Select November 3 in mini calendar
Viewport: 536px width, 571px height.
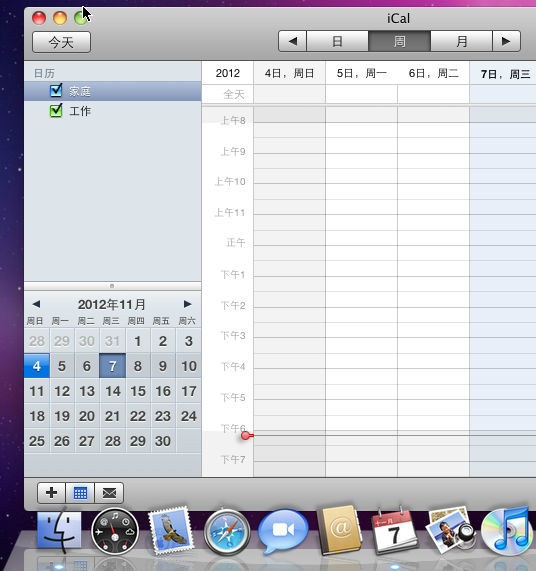pyautogui.click(x=189, y=341)
